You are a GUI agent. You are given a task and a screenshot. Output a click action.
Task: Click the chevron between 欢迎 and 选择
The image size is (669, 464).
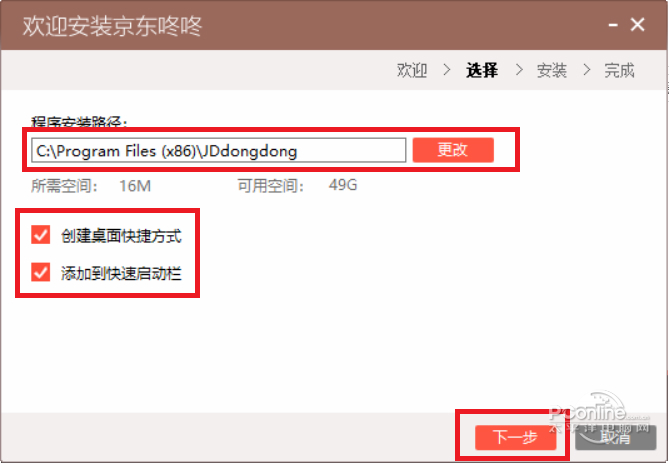447,70
